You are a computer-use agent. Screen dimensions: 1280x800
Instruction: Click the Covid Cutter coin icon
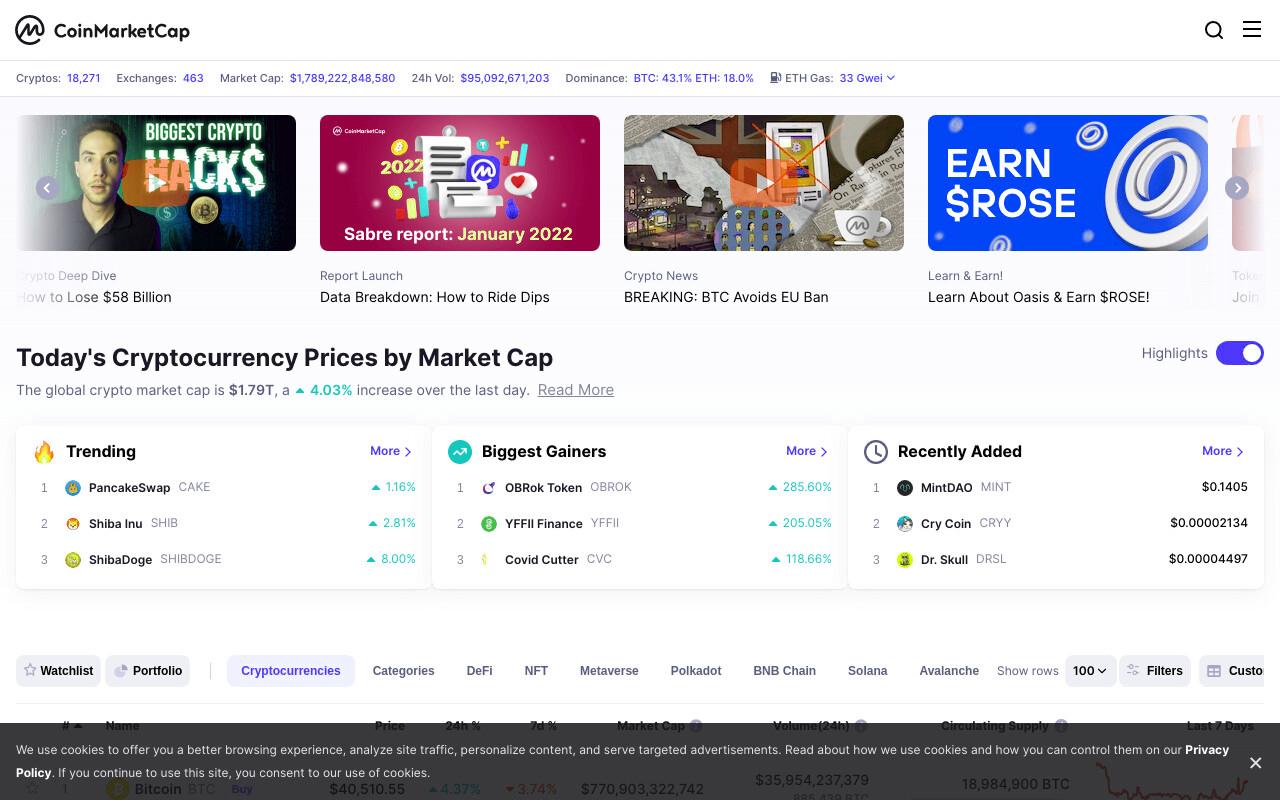(x=489, y=560)
